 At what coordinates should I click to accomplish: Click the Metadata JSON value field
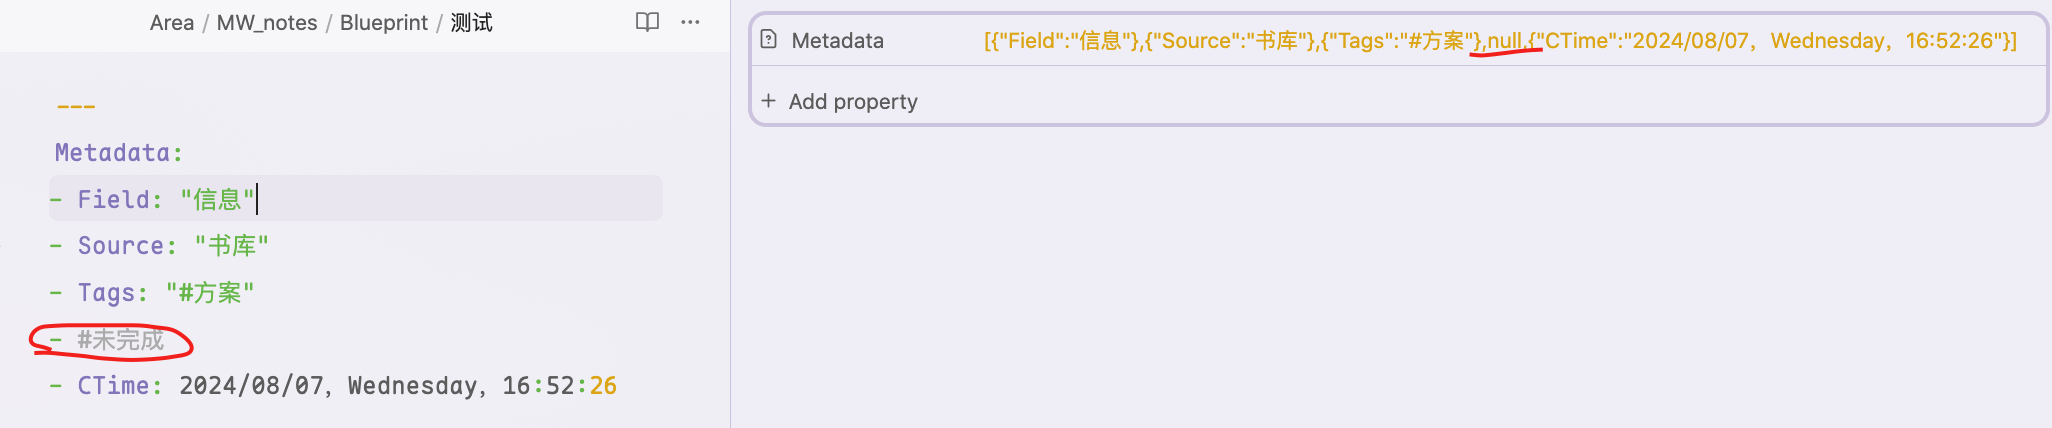point(1500,40)
